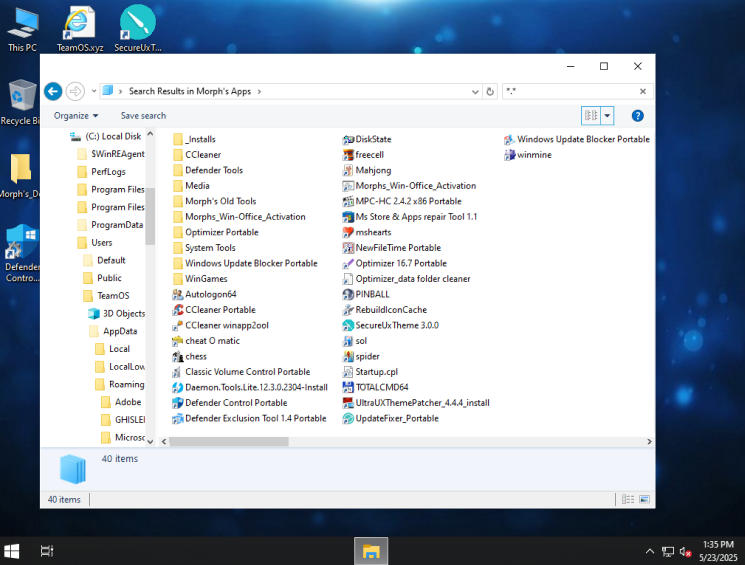Choose RebuildIconCache item

385,310
